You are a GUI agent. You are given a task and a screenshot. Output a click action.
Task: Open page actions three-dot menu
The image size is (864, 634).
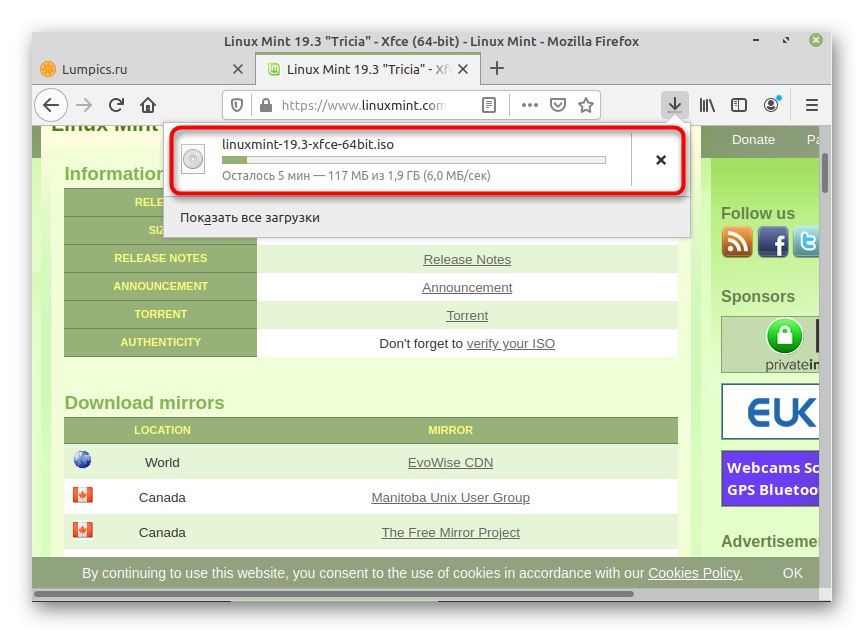pyautogui.click(x=530, y=105)
